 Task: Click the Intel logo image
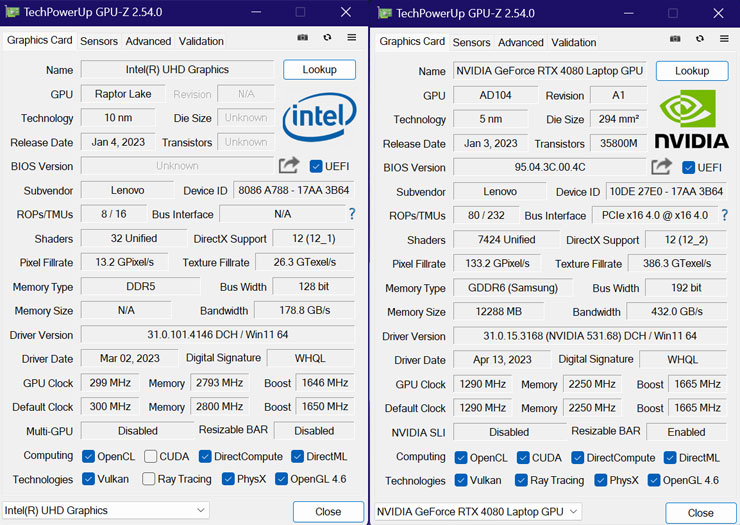[x=319, y=119]
